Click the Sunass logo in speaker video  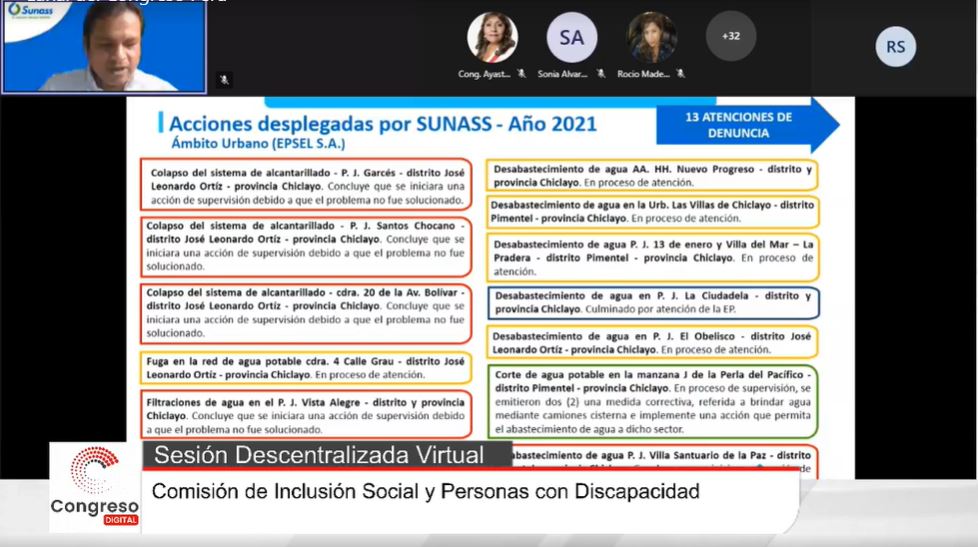(31, 11)
